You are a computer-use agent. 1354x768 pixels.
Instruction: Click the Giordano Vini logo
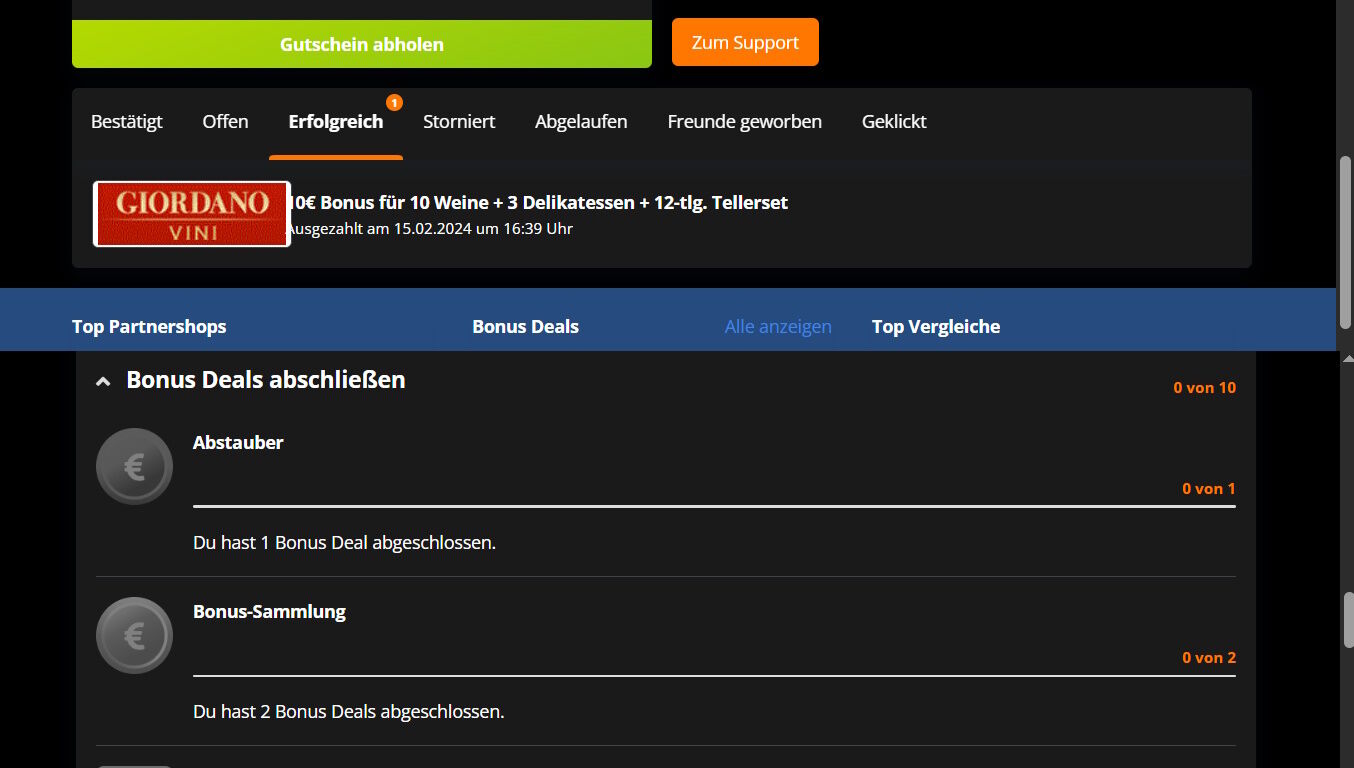coord(192,214)
